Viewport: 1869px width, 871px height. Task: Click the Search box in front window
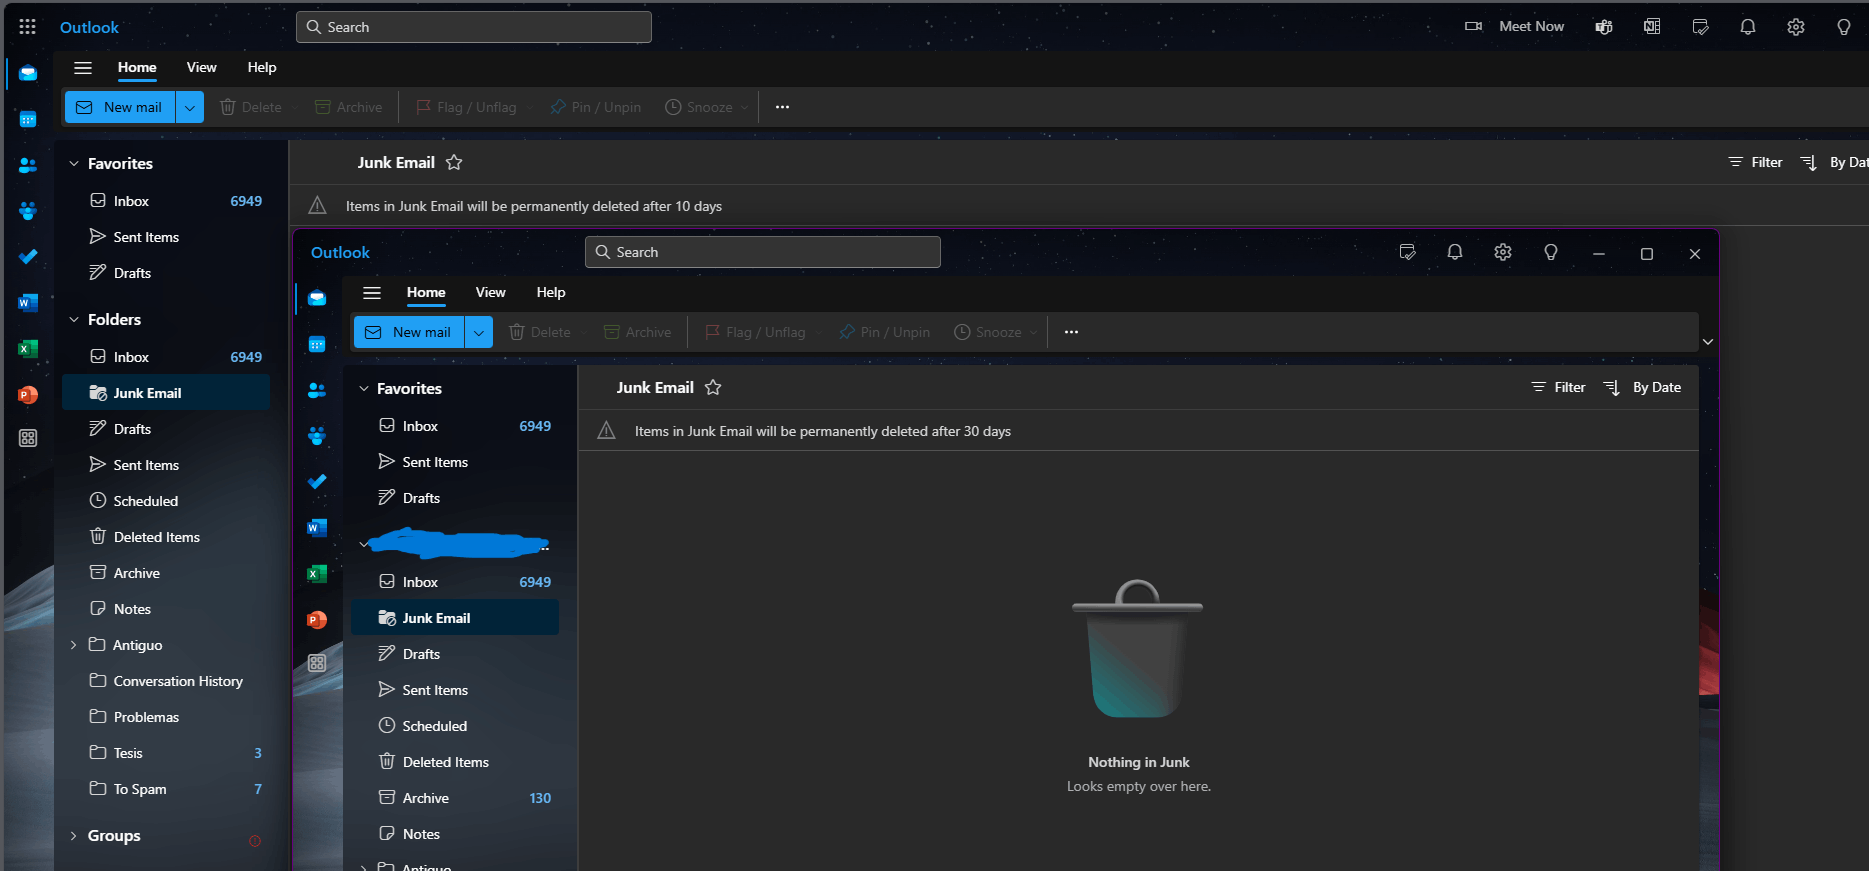763,252
